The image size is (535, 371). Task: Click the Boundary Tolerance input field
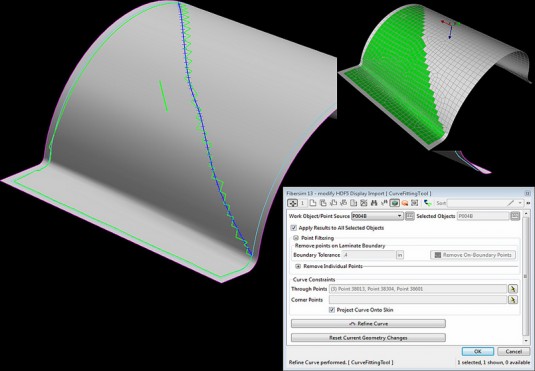[369, 255]
